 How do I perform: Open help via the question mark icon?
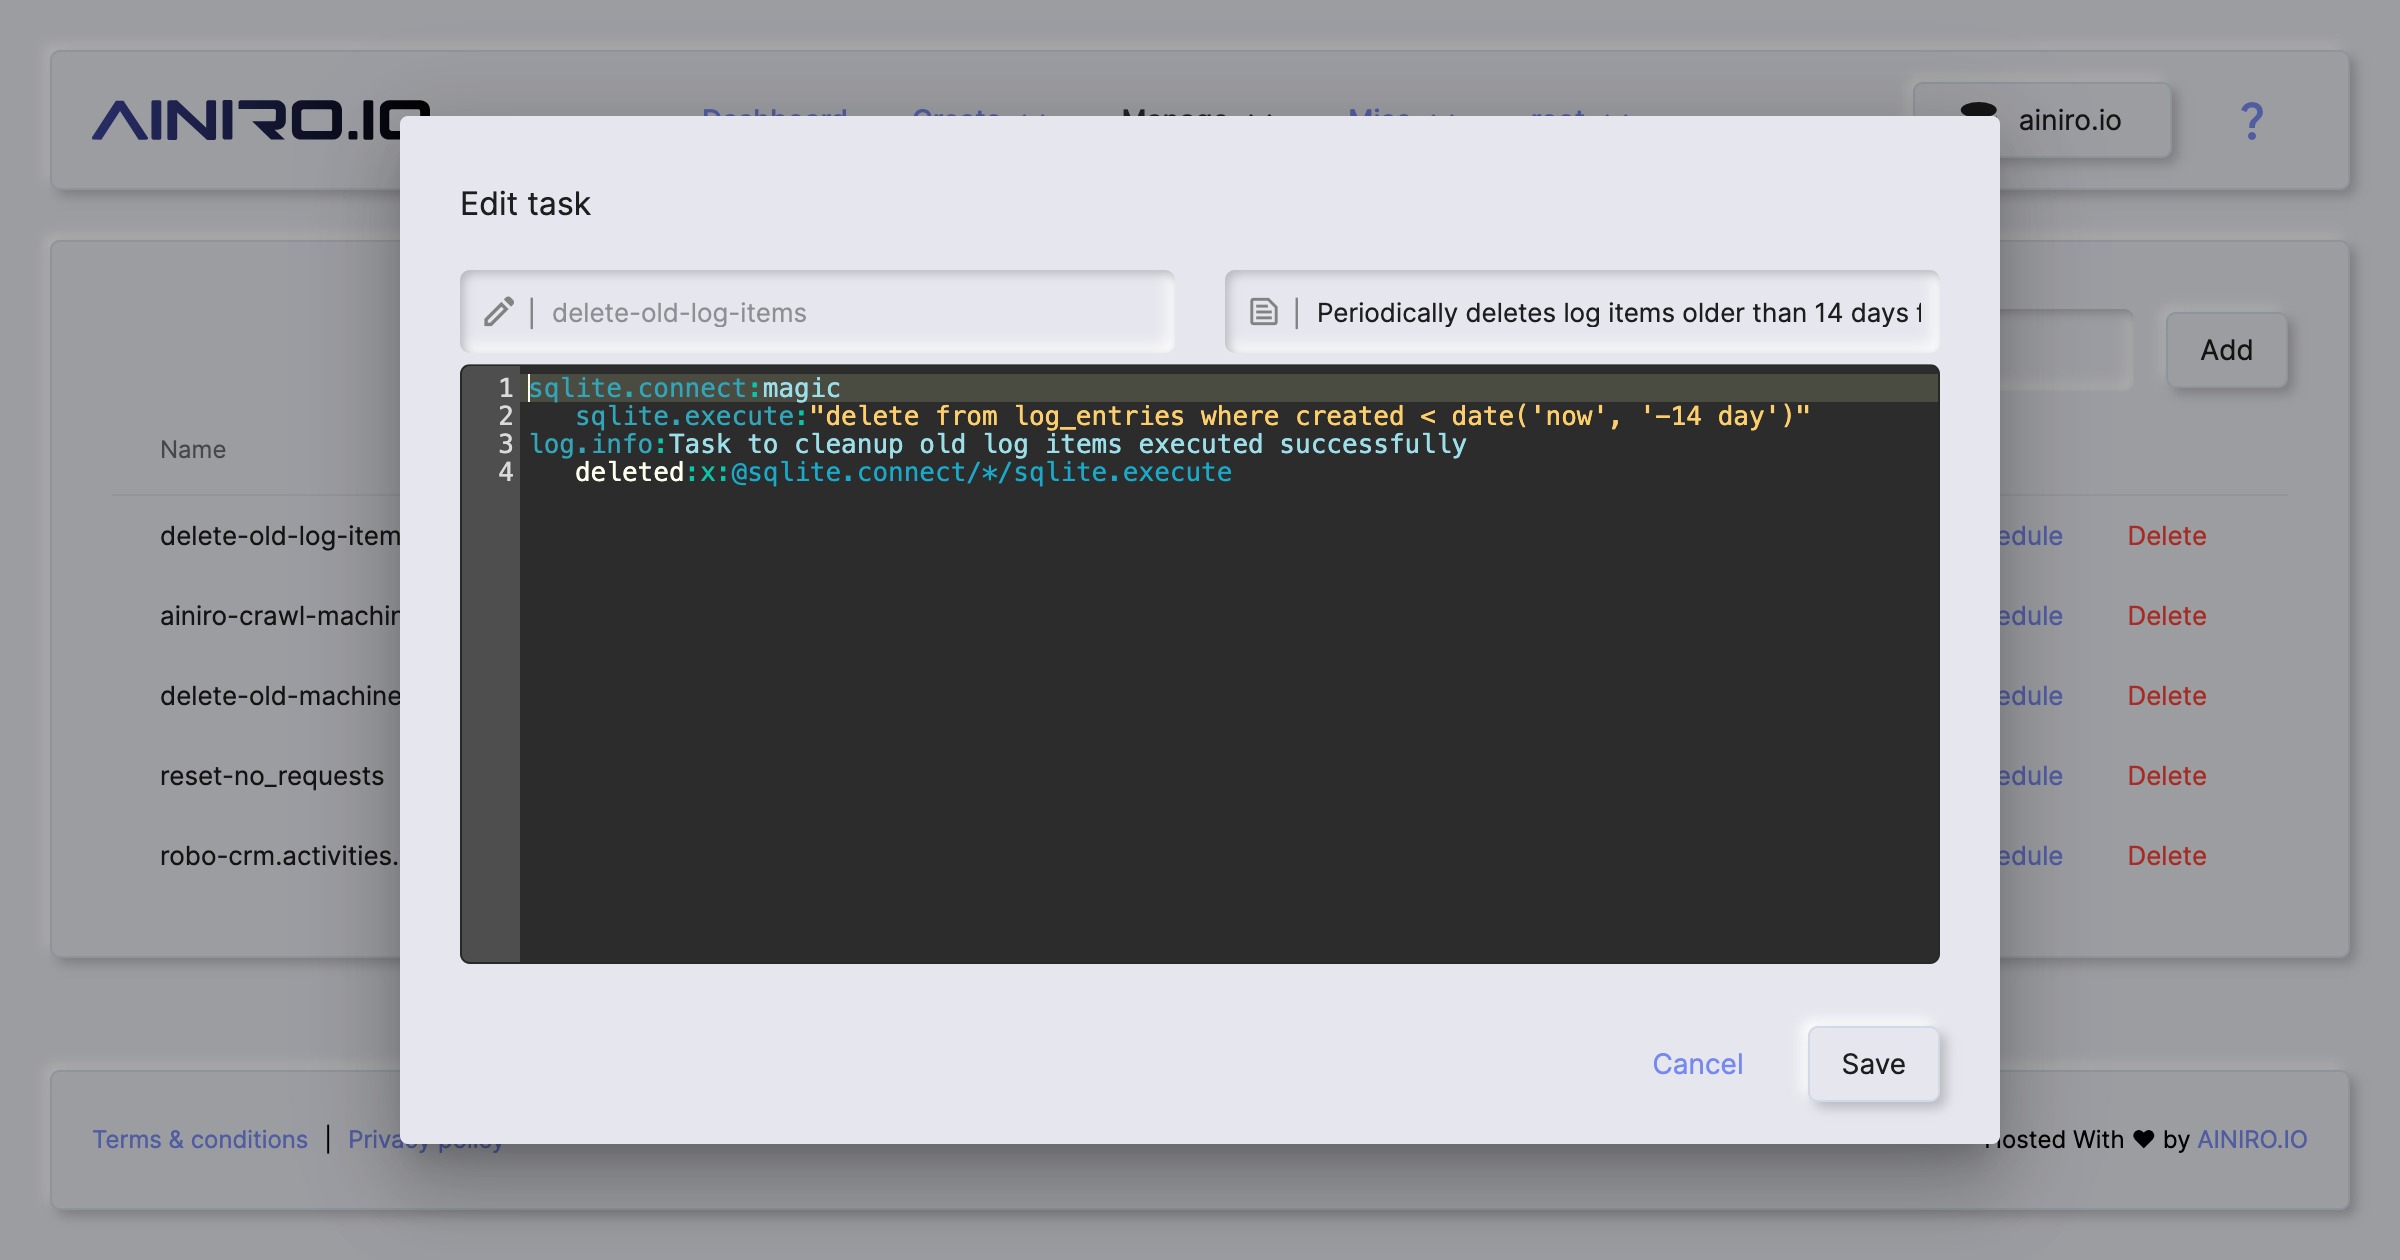(2251, 121)
